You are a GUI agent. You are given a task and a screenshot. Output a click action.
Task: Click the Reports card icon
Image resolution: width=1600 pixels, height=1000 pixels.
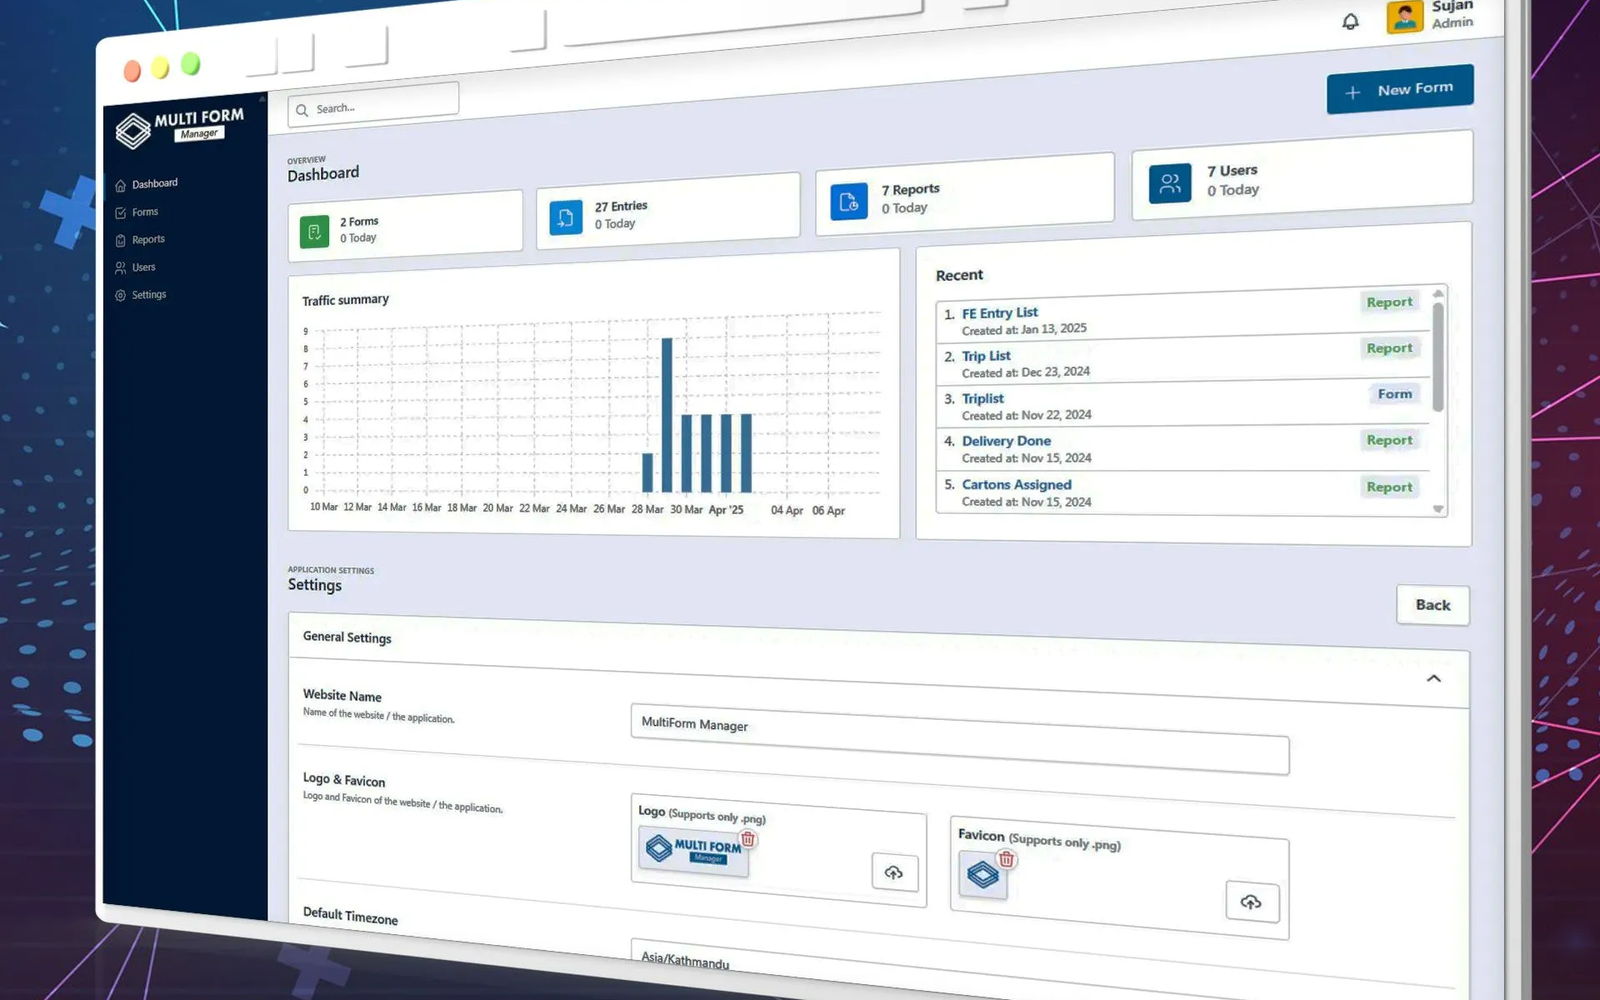point(849,202)
